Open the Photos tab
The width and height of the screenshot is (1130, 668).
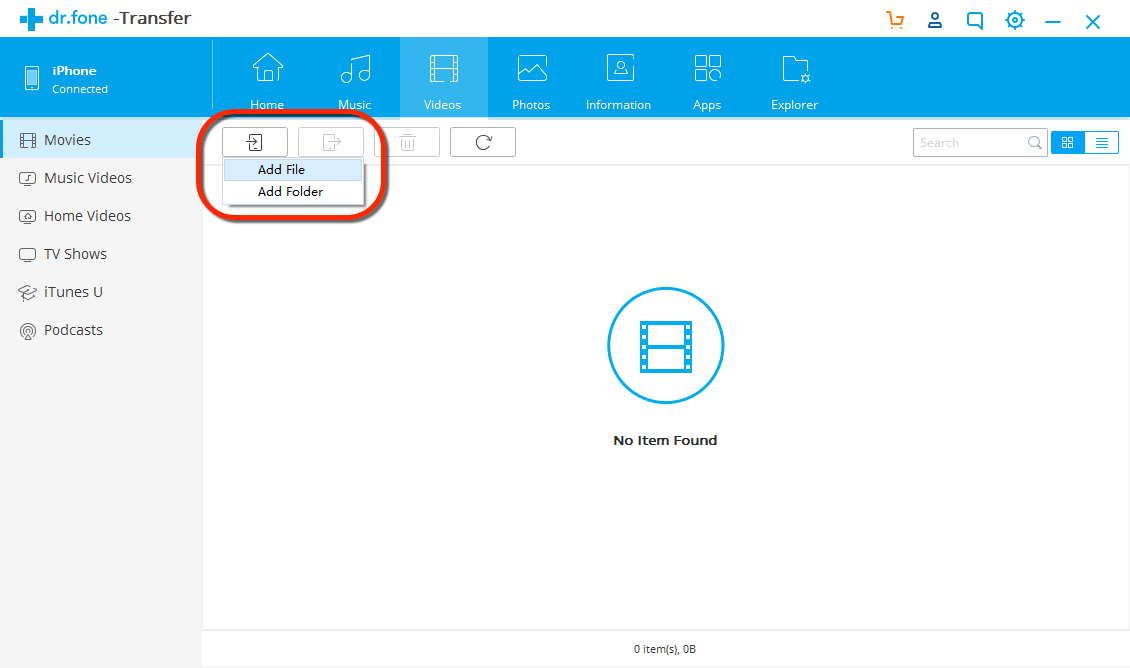531,81
